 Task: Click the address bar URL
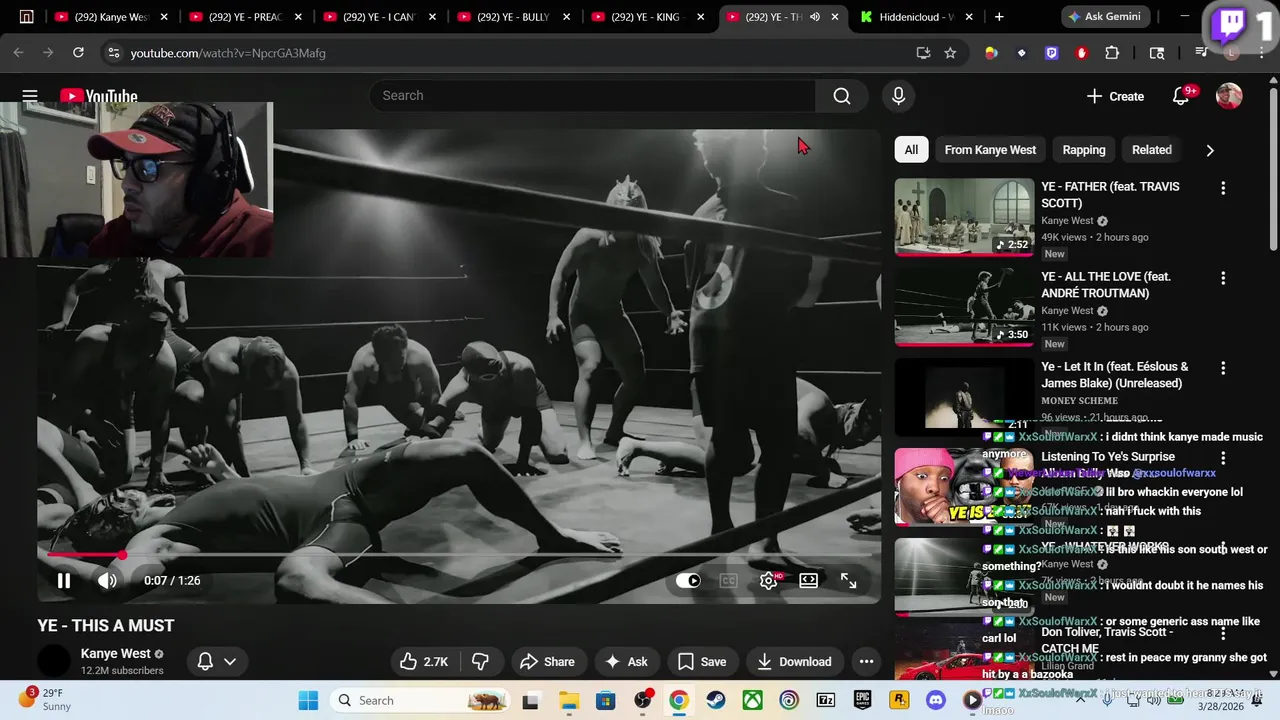click(x=228, y=53)
